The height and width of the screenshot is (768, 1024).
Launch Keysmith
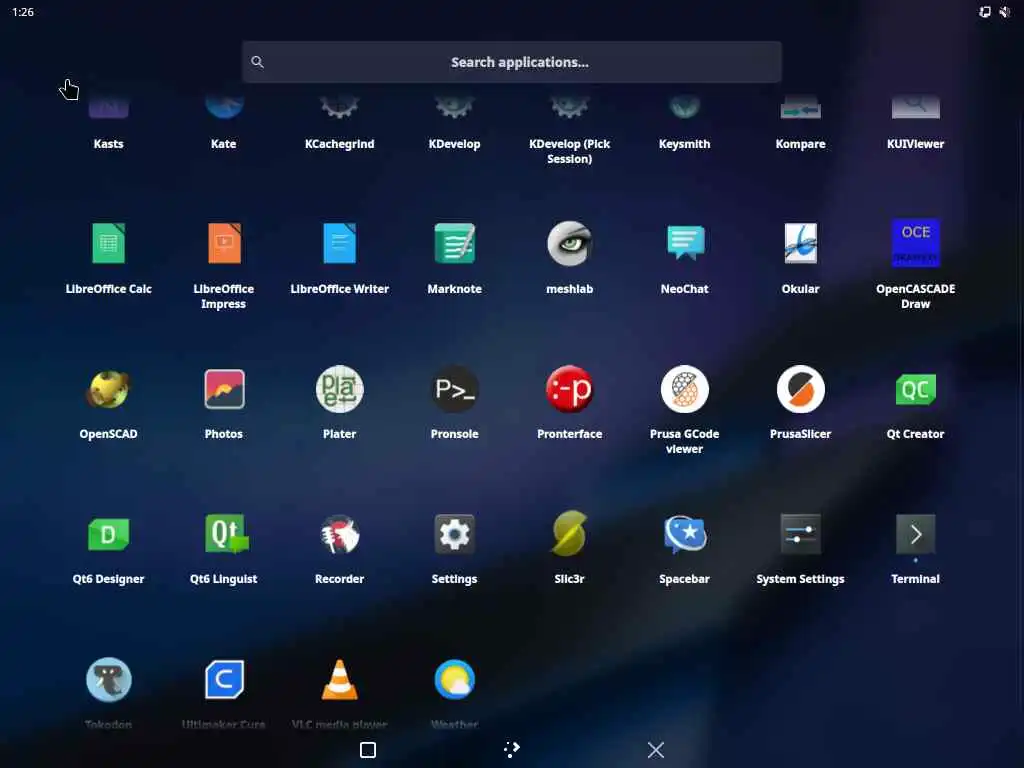click(x=684, y=124)
